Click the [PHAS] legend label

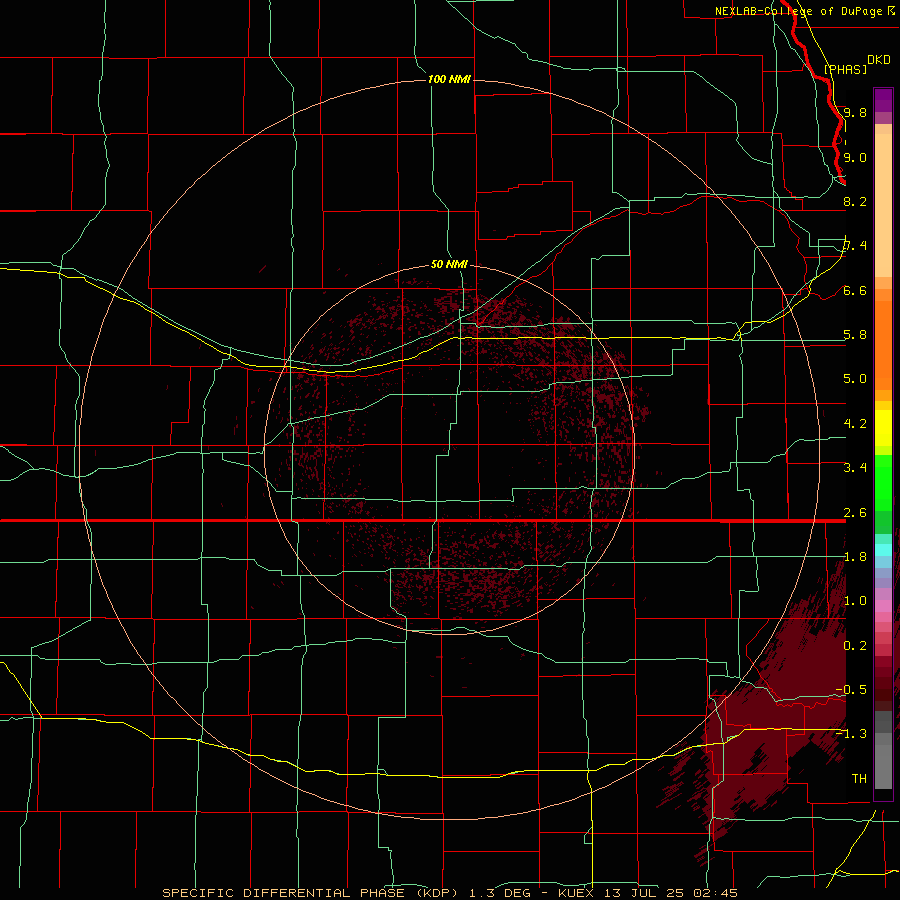845,69
